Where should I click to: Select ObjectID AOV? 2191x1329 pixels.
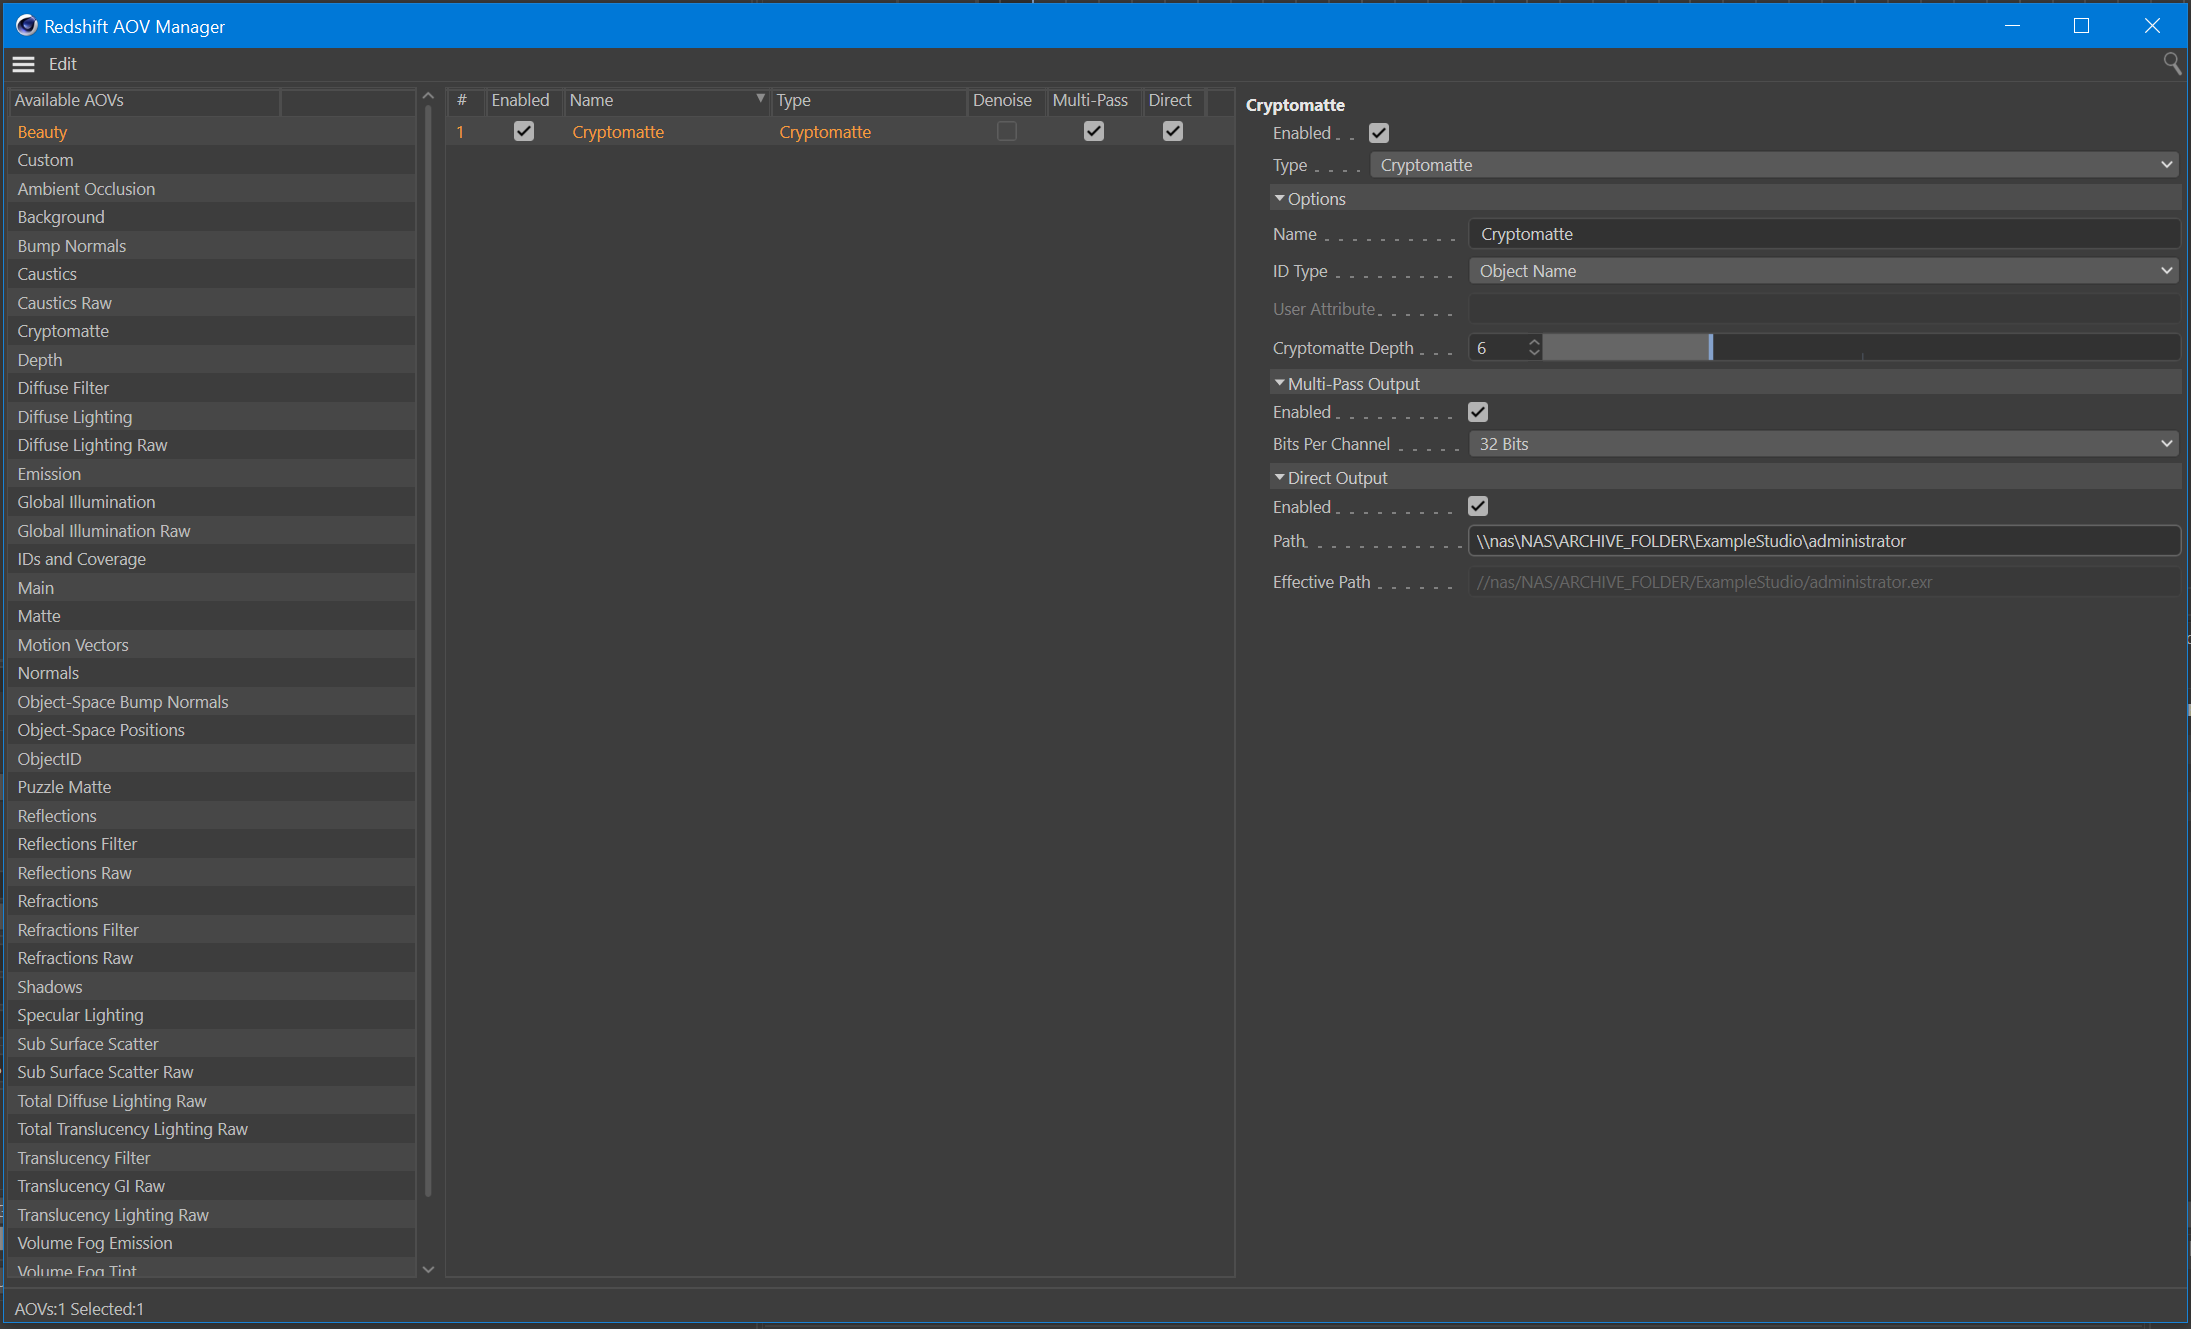tap(212, 759)
